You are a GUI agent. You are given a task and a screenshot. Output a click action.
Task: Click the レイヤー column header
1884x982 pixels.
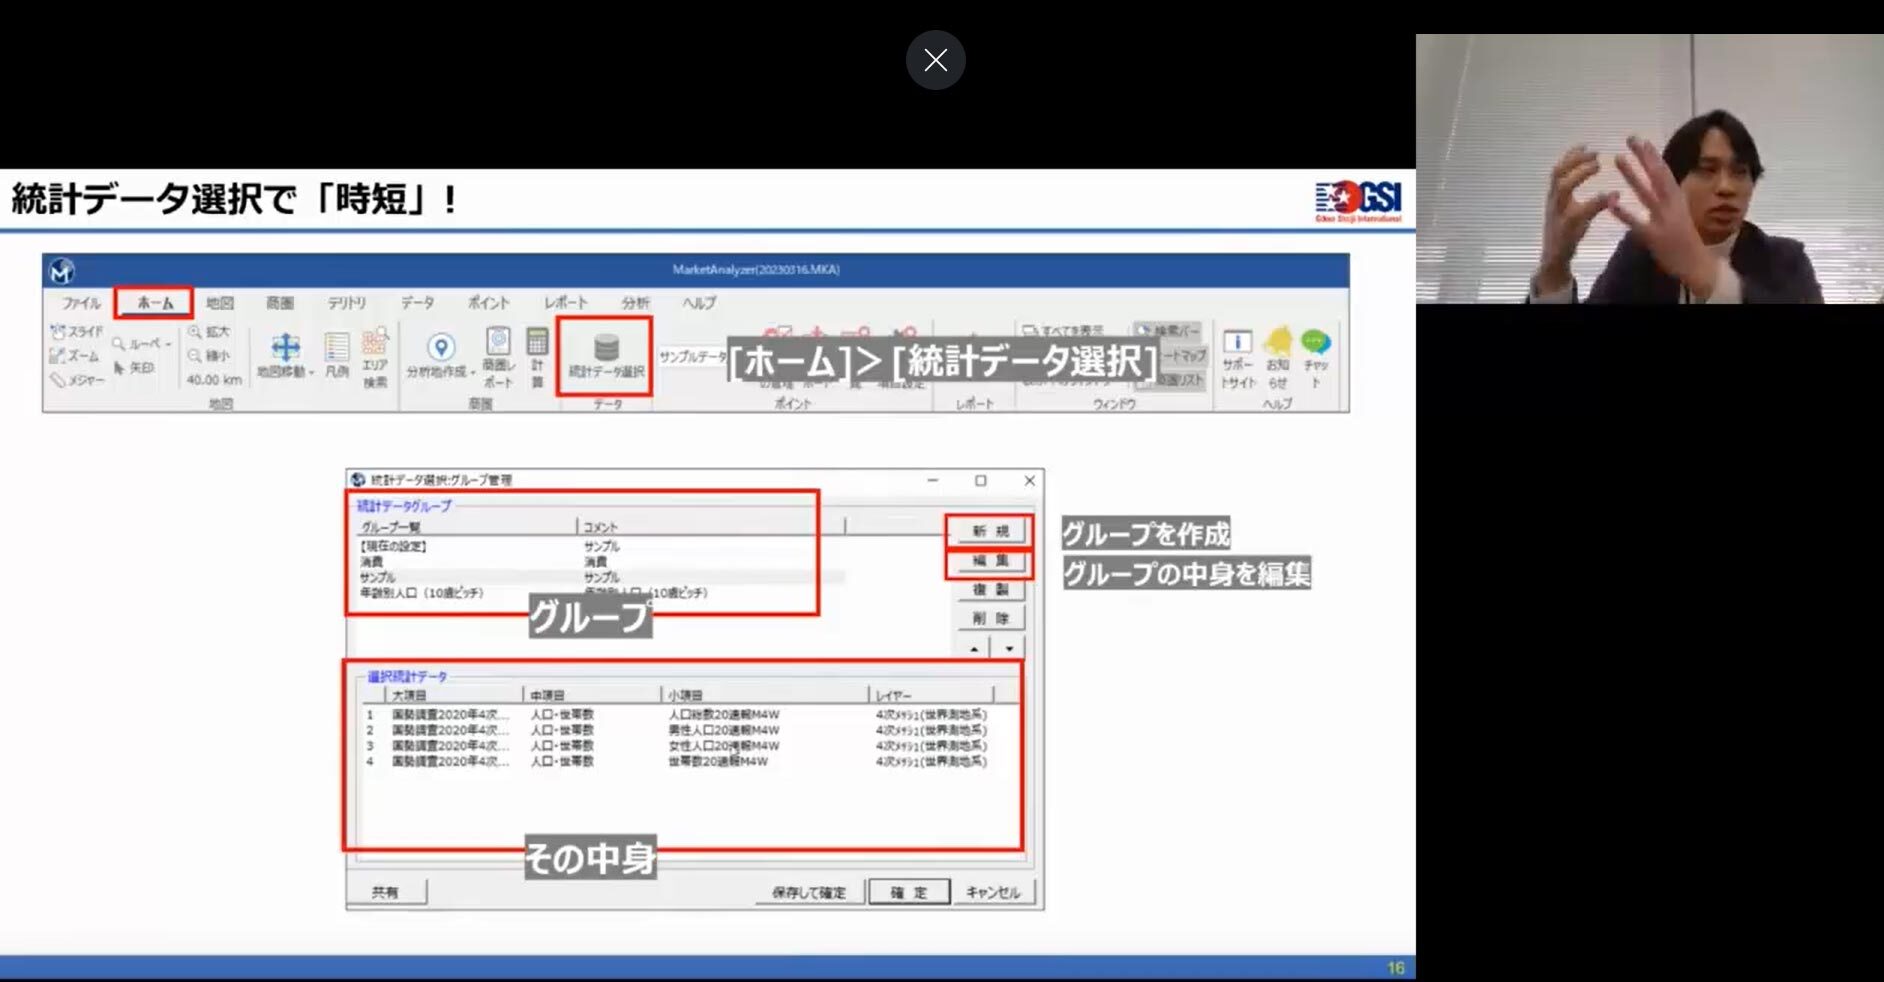[931, 695]
